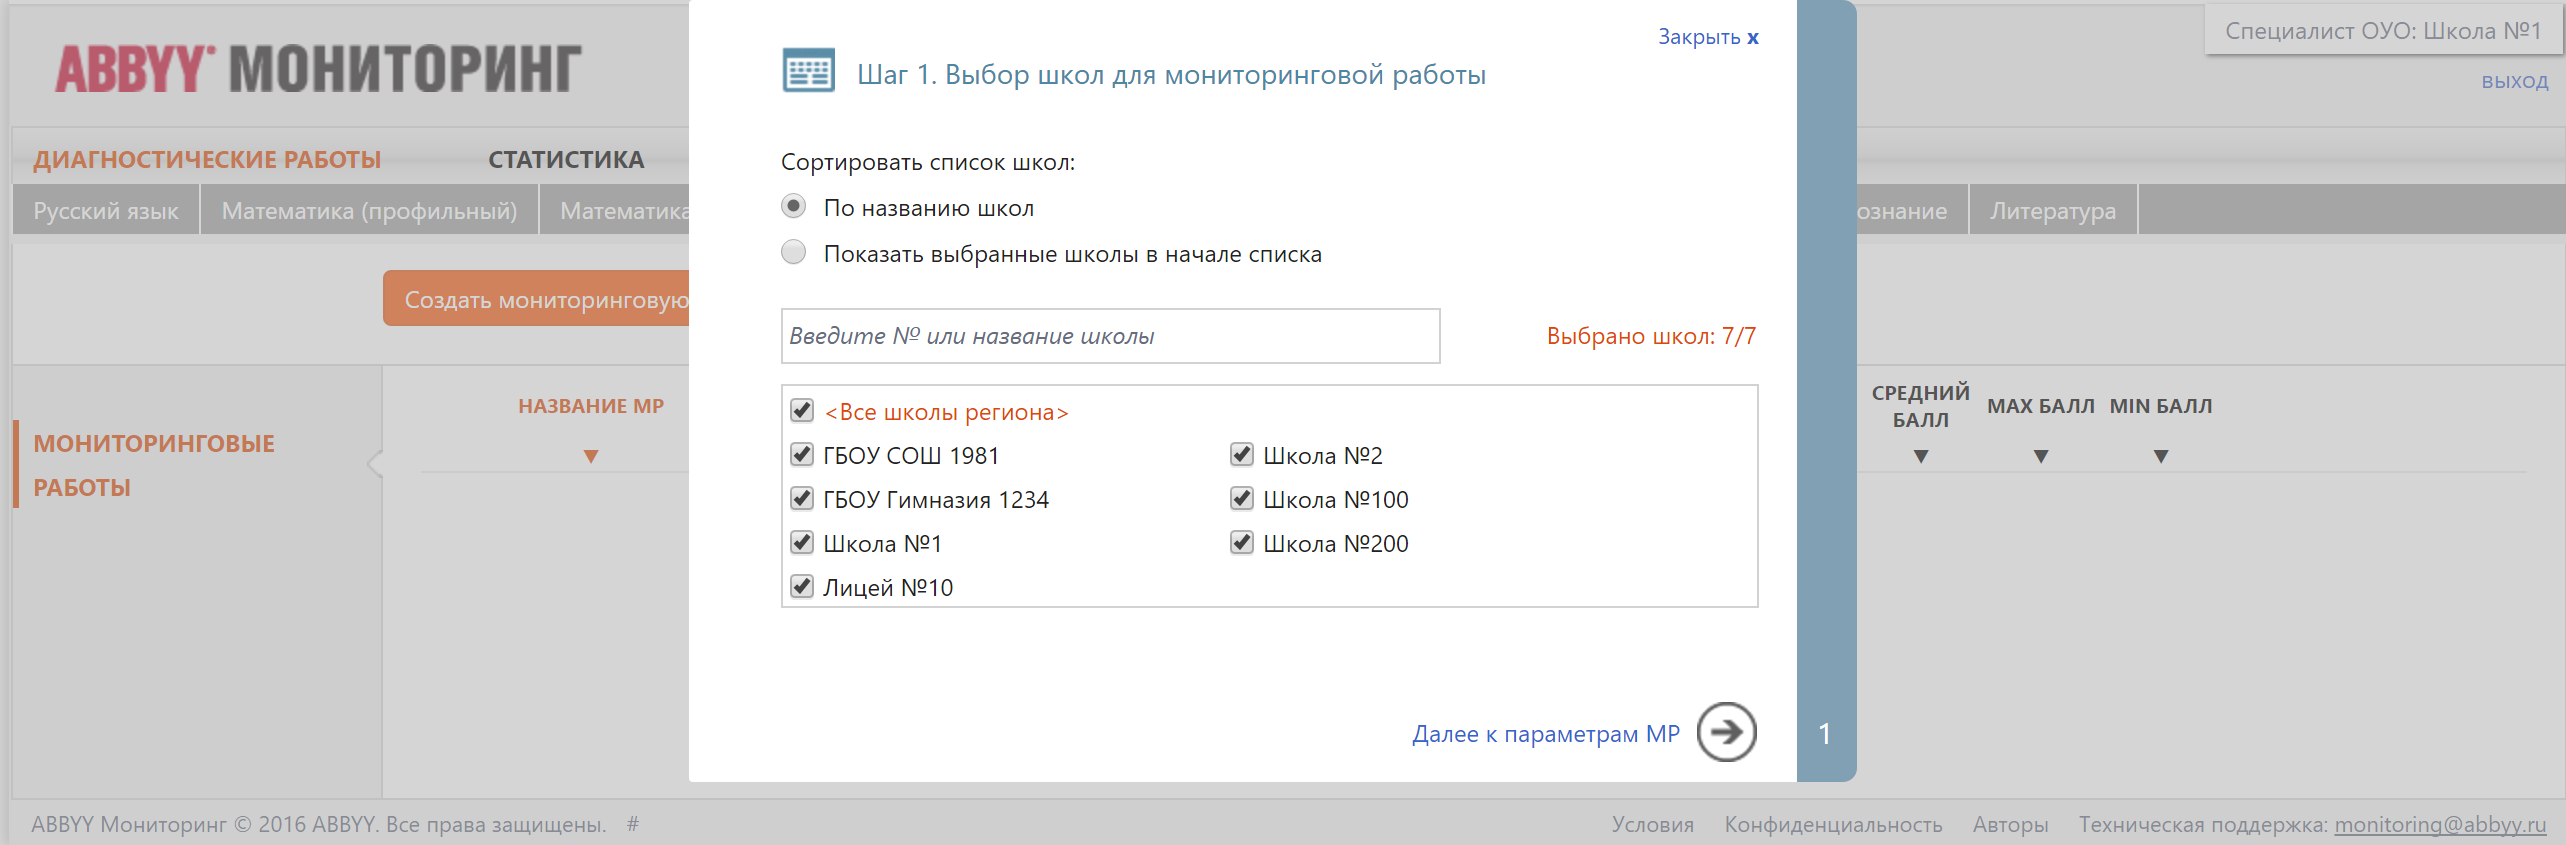Image resolution: width=2566 pixels, height=845 pixels.
Task: Sort by Min балл arrow
Action: coord(2161,457)
